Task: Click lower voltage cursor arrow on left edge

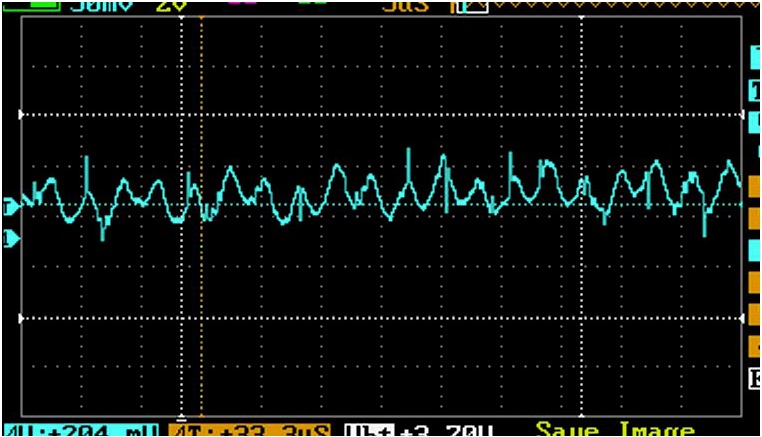Action: pyautogui.click(x=22, y=319)
